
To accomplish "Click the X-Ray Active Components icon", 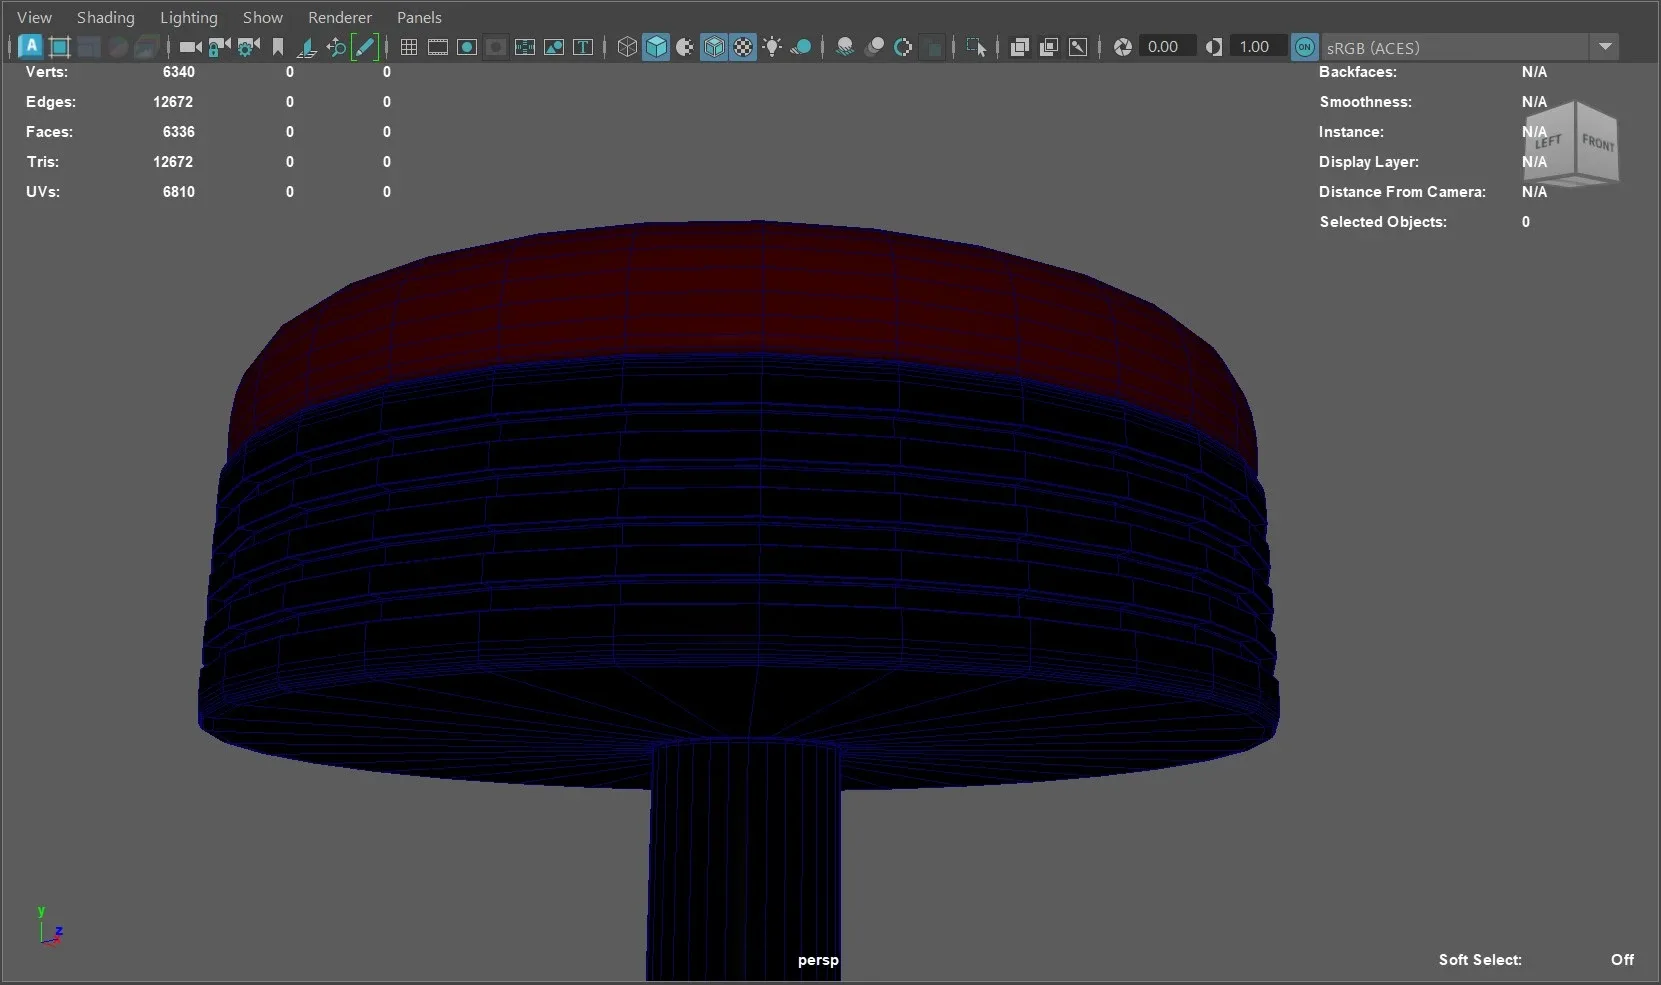I will click(x=1049, y=47).
